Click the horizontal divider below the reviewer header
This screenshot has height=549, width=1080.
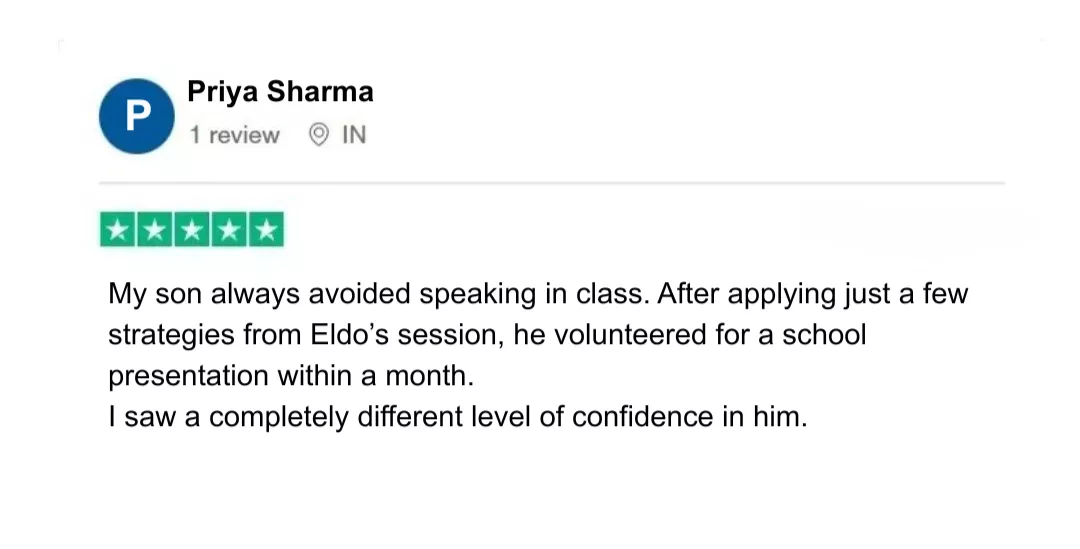pyautogui.click(x=551, y=184)
